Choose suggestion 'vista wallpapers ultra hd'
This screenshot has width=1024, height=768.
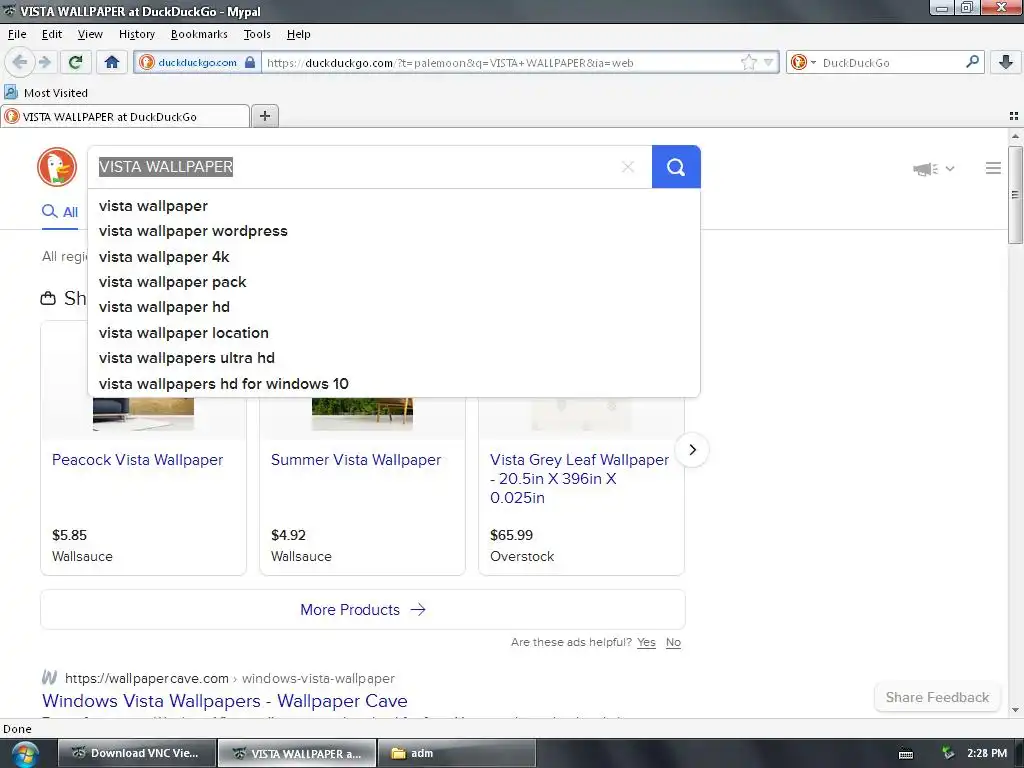tap(394, 358)
